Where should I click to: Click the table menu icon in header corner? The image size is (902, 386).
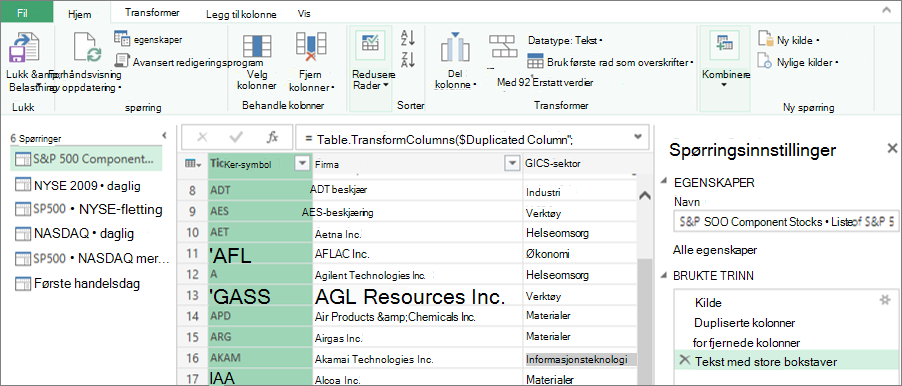click(x=193, y=164)
